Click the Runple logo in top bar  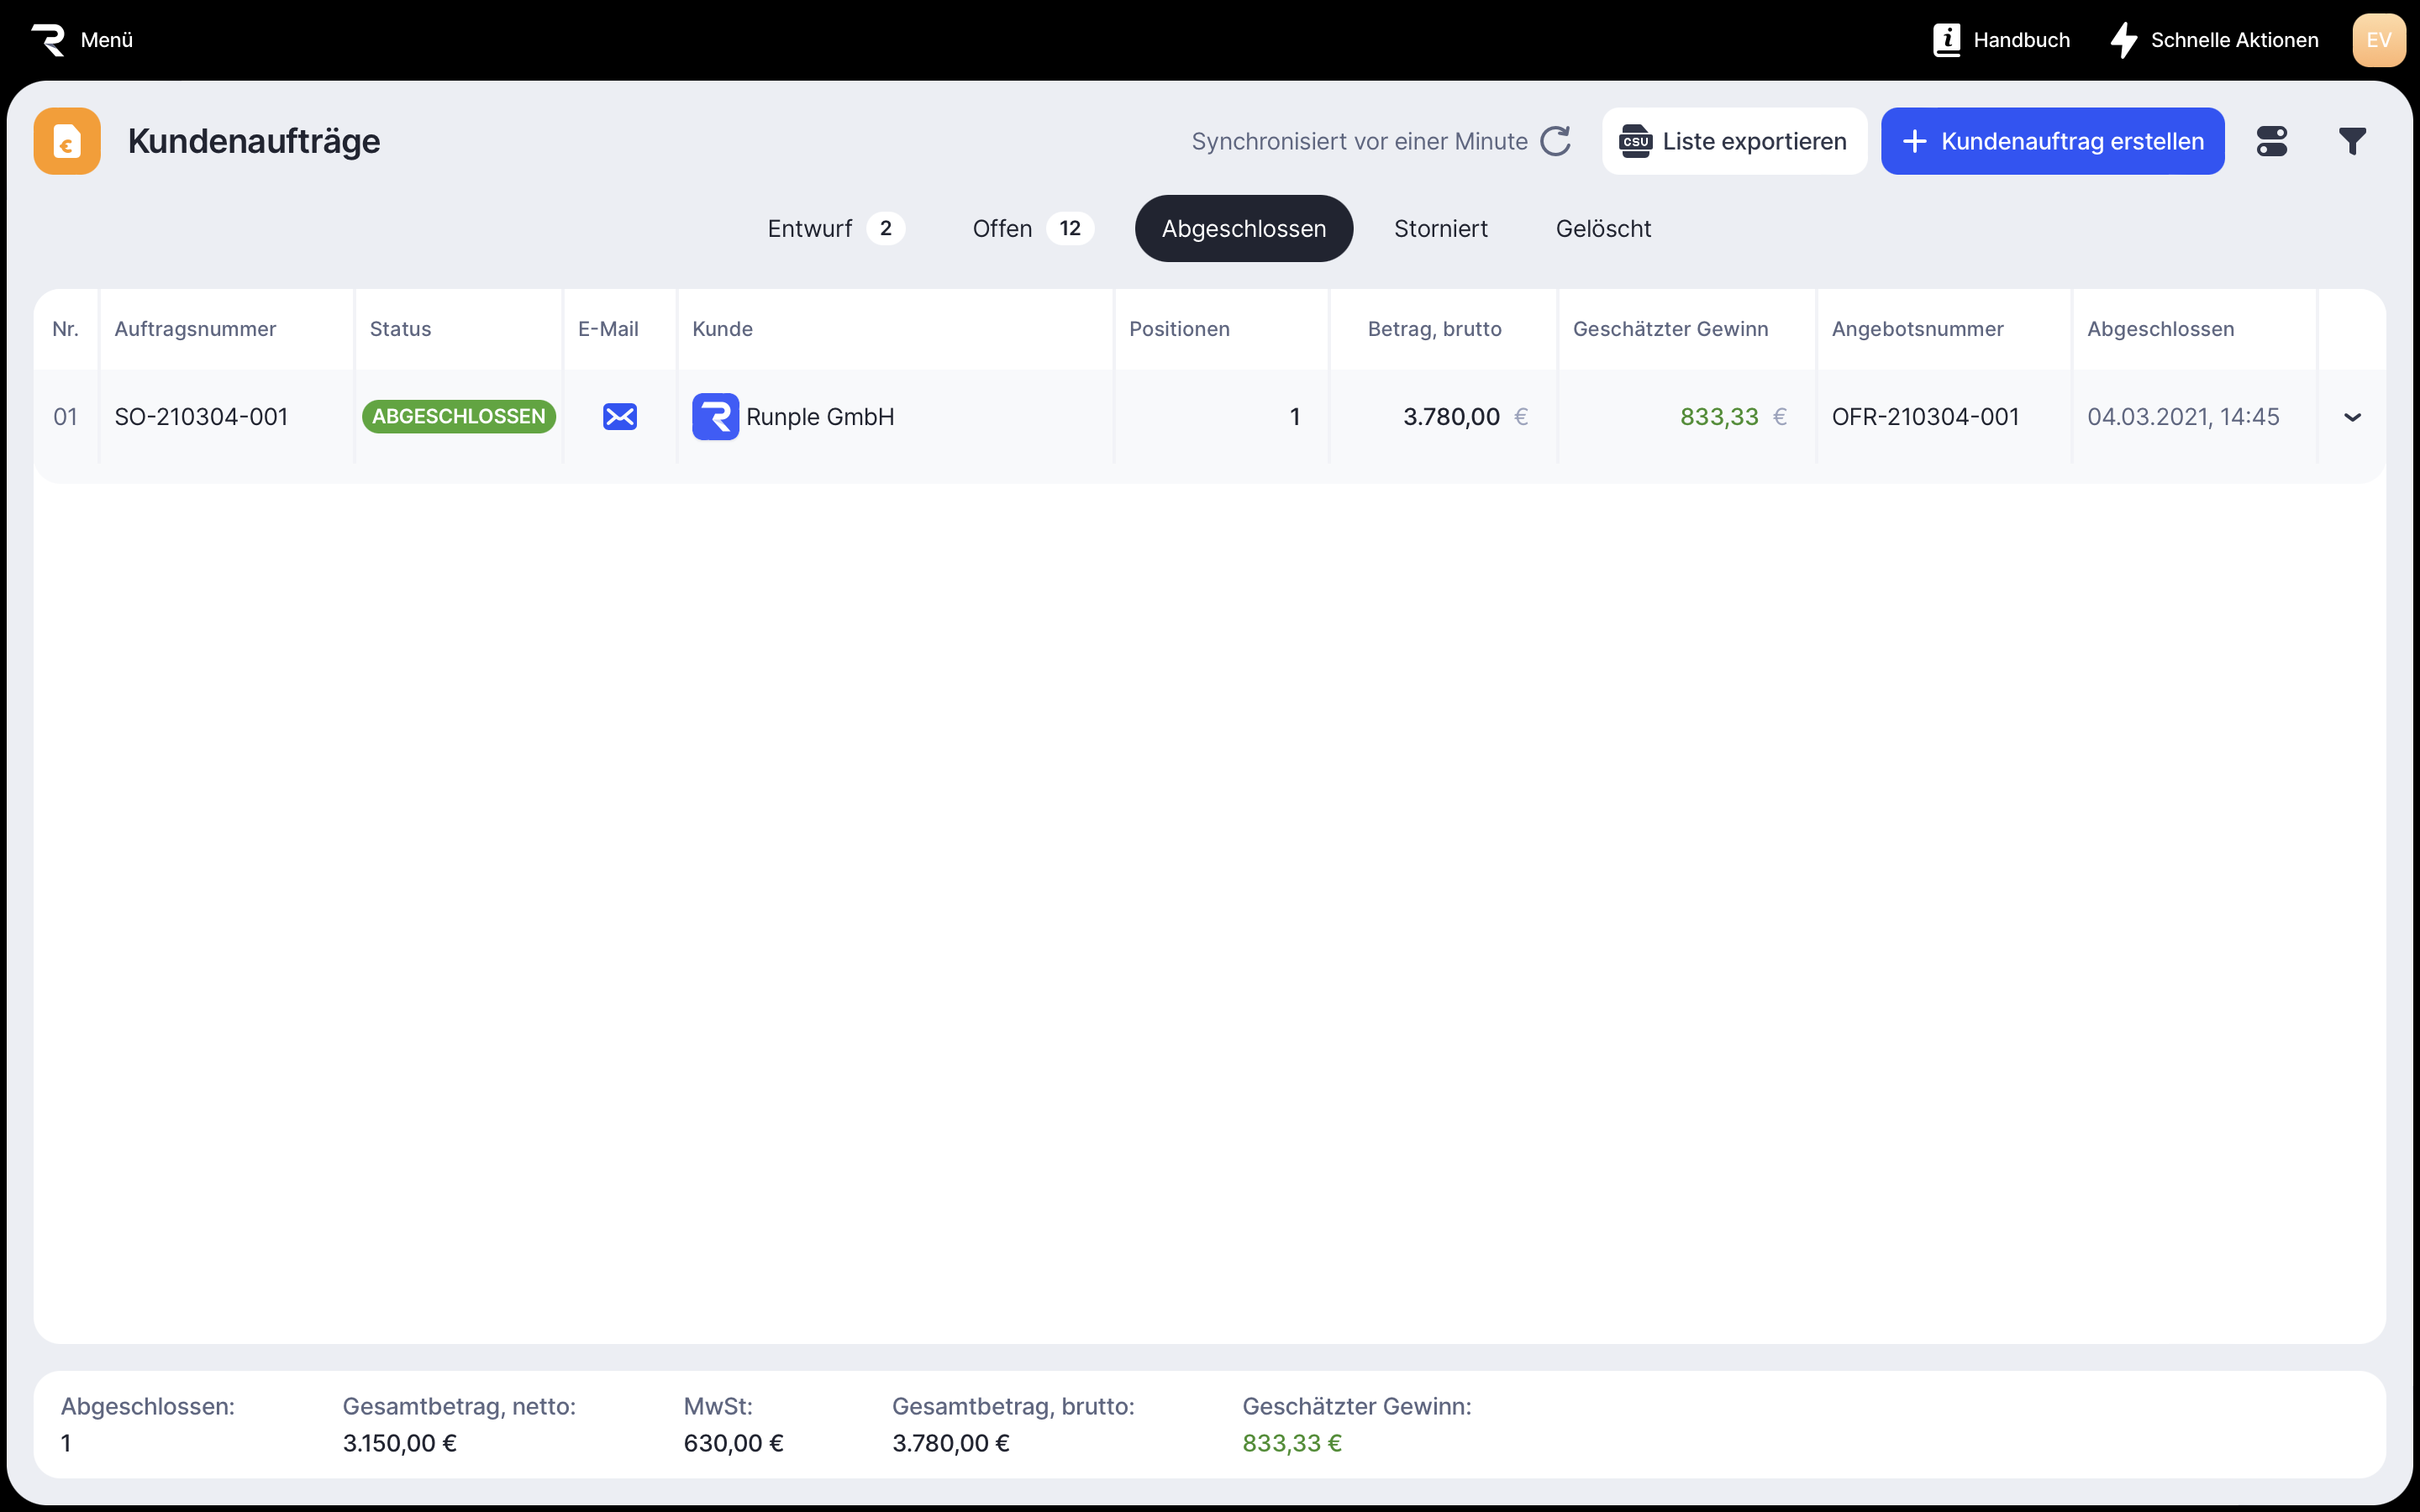(48, 40)
